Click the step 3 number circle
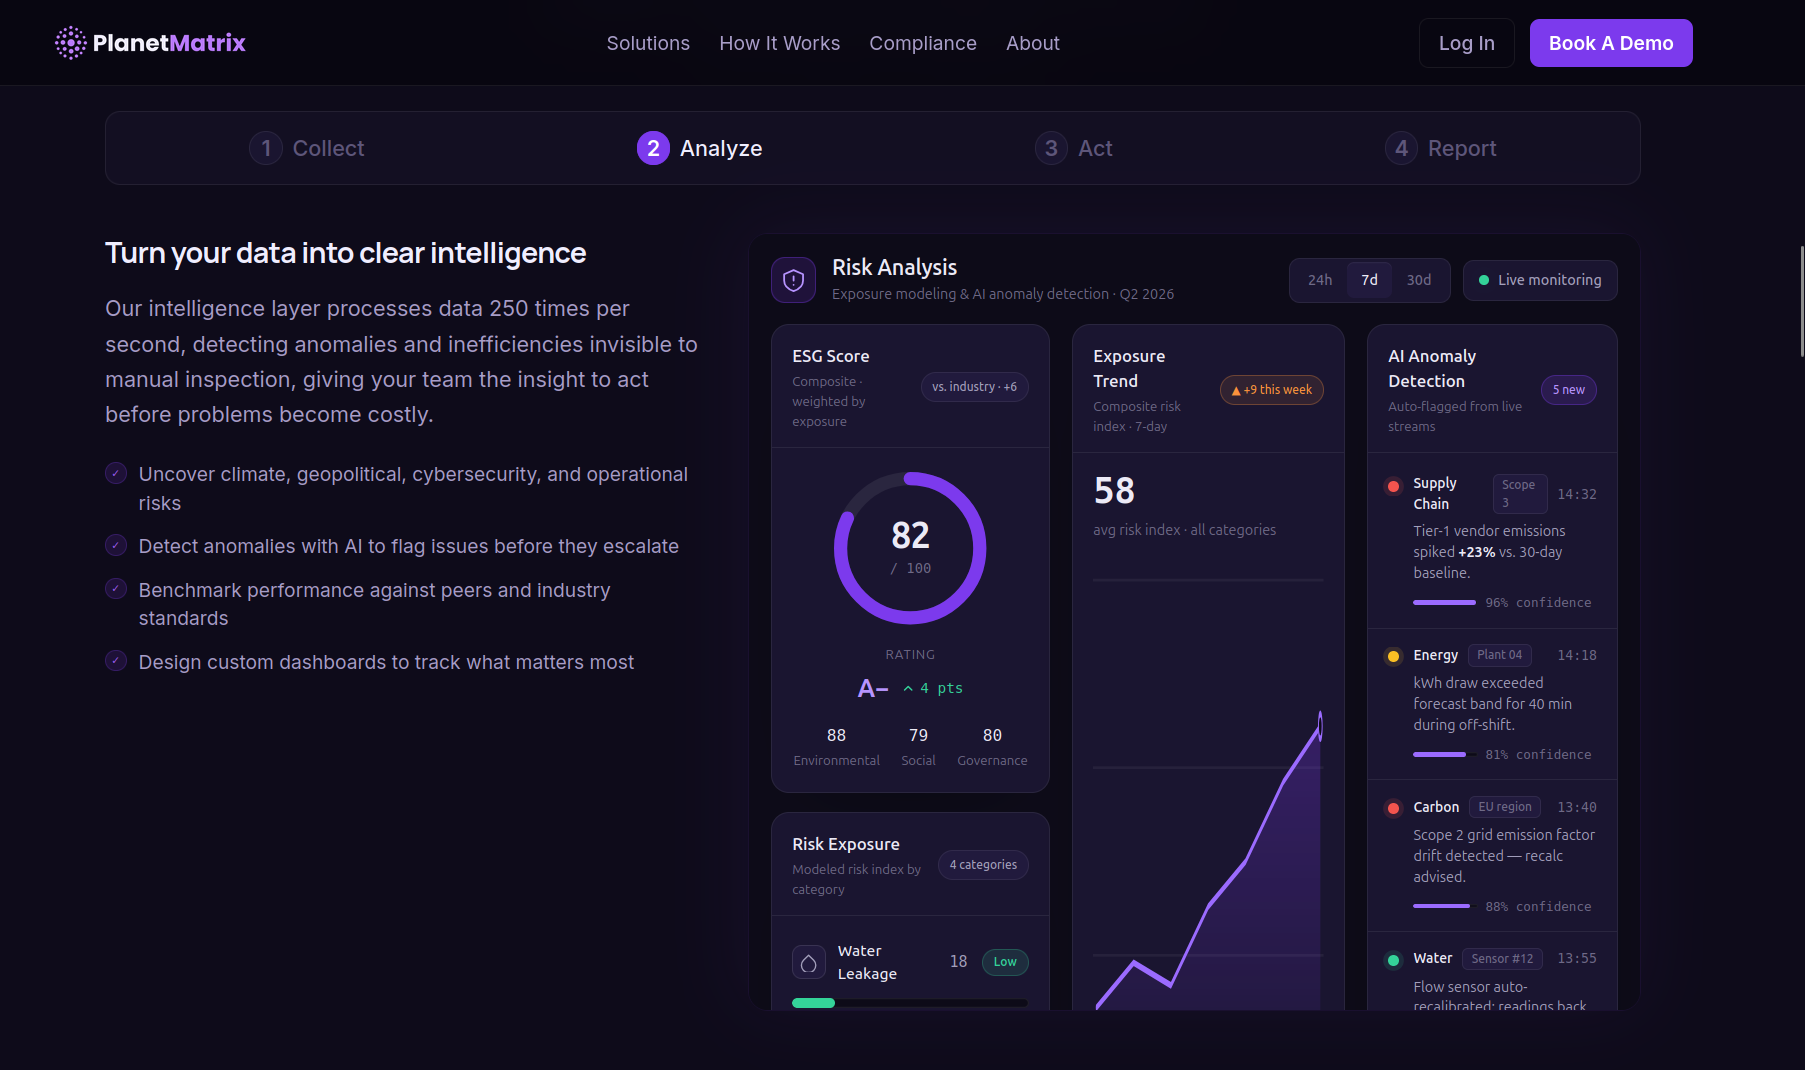The height and width of the screenshot is (1070, 1805). 1051,148
